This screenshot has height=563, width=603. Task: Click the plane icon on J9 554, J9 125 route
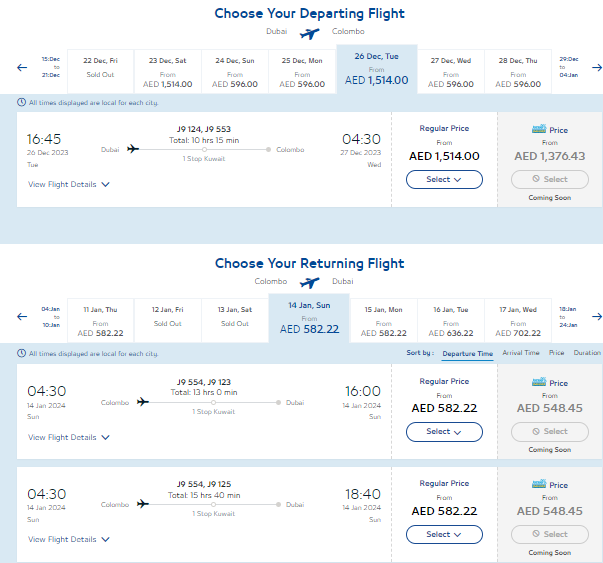[143, 504]
